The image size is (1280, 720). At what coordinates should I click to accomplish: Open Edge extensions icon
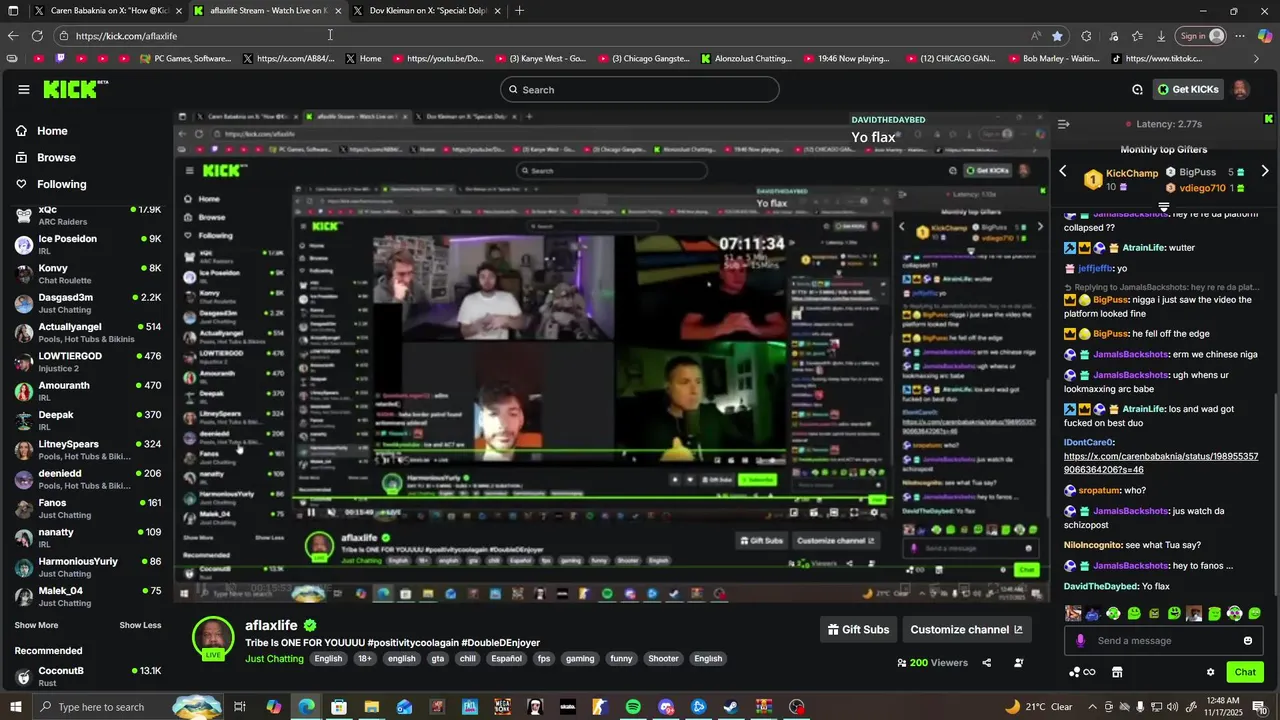pyautogui.click(x=1086, y=36)
